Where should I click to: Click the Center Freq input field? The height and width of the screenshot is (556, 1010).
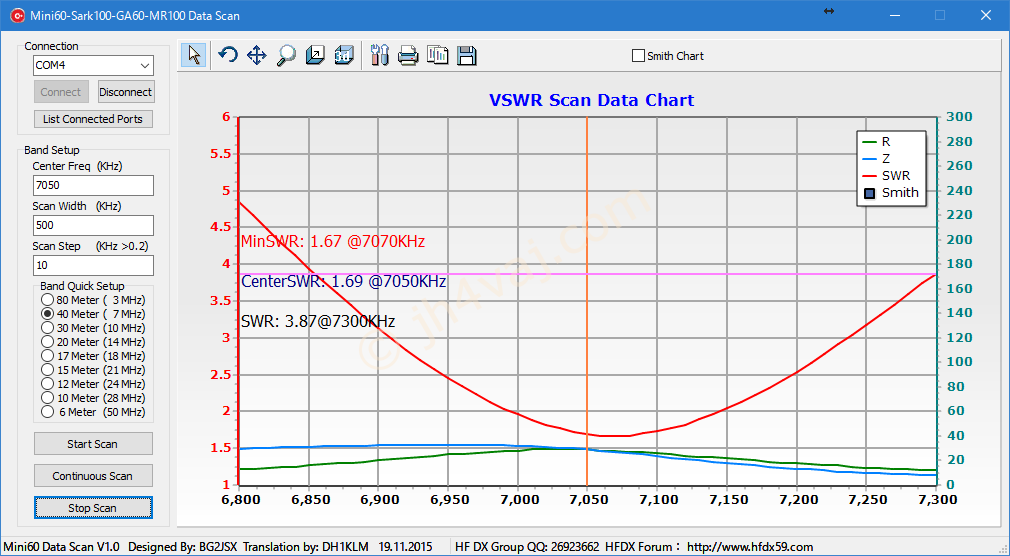[93, 186]
